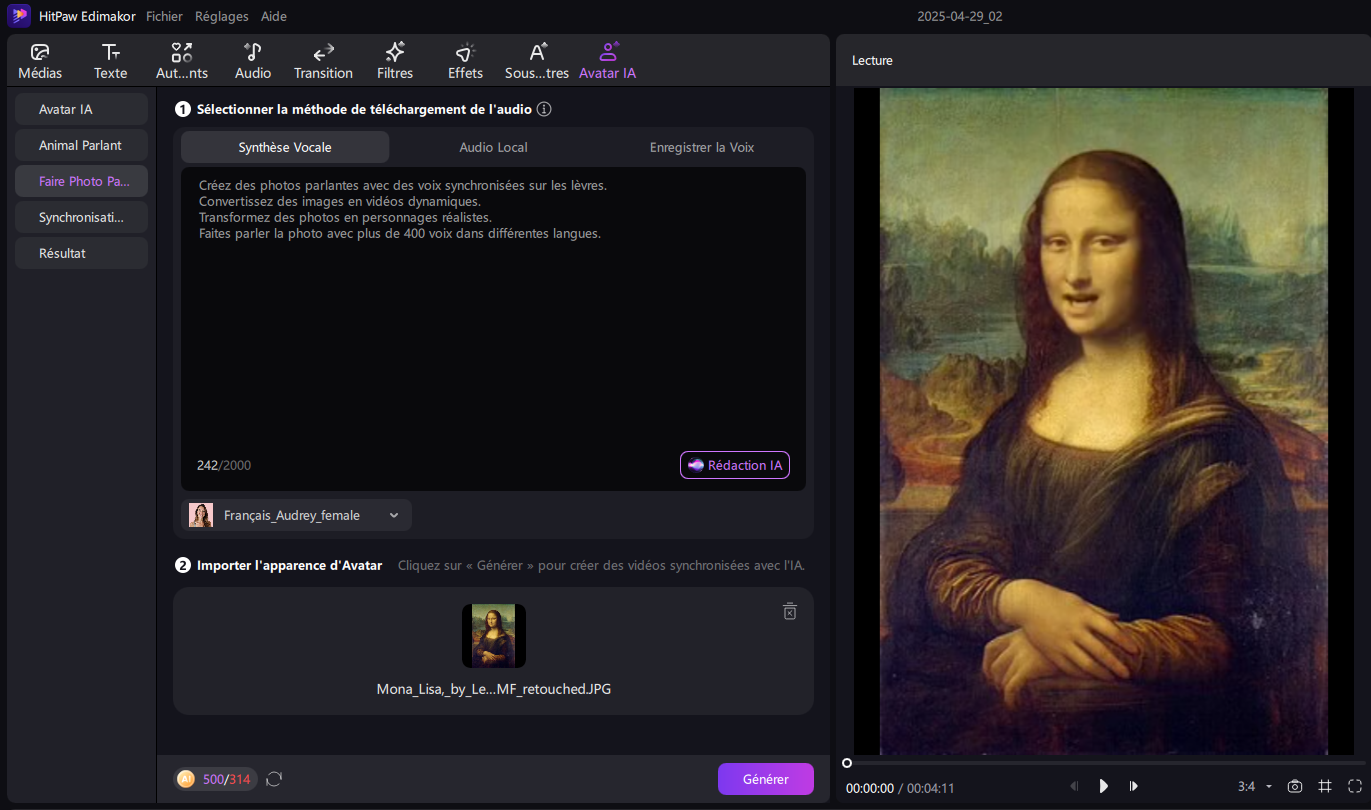Click the Rédaction IA button

(x=735, y=465)
